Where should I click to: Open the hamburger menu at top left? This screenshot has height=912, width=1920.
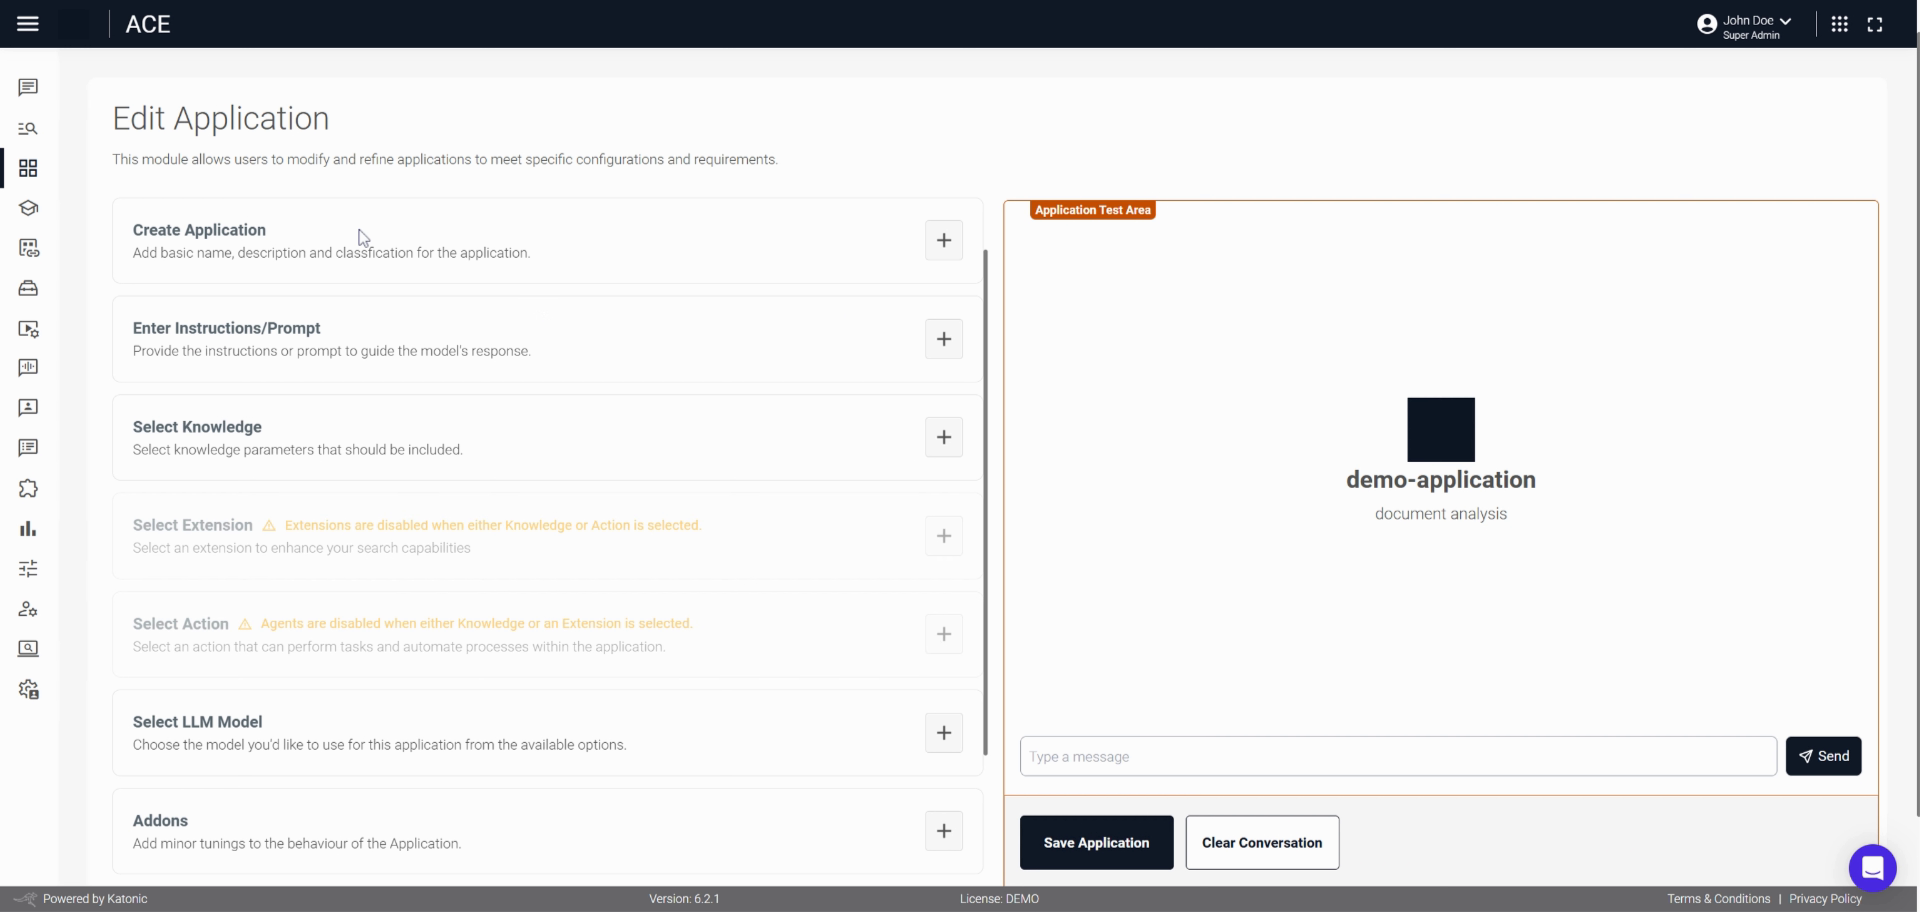pyautogui.click(x=28, y=23)
